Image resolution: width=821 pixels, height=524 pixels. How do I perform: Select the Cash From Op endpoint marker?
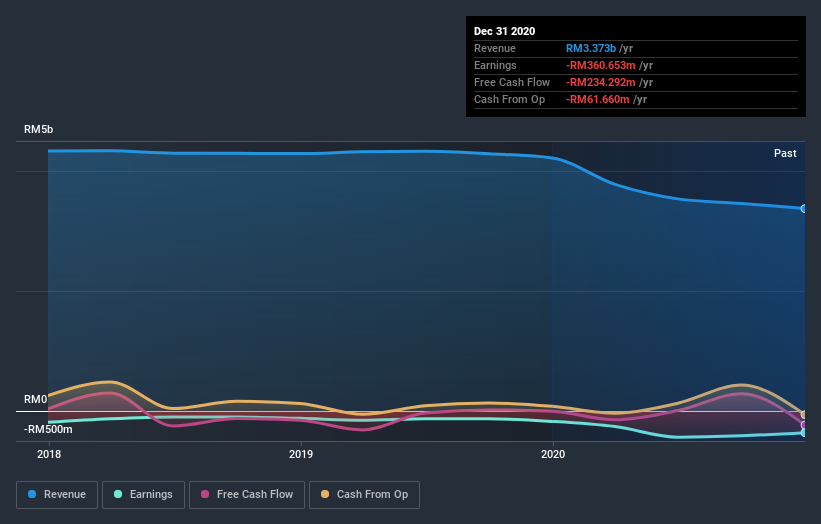pyautogui.click(x=804, y=415)
